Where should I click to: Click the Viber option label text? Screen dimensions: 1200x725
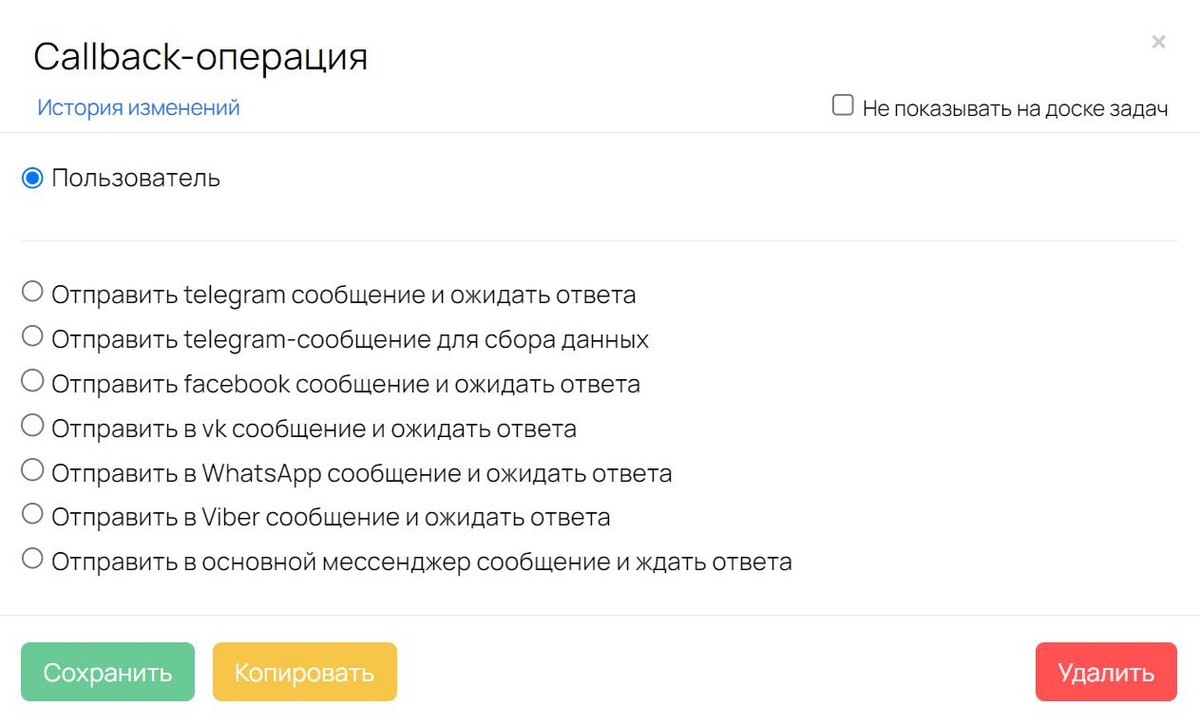331,517
